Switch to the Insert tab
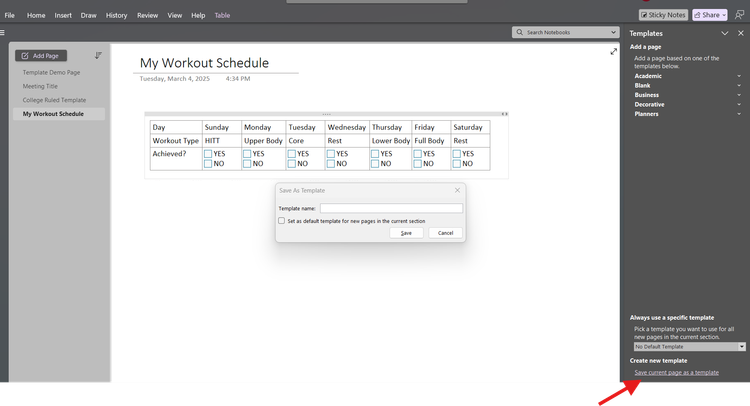This screenshot has width=750, height=406. pyautogui.click(x=63, y=15)
